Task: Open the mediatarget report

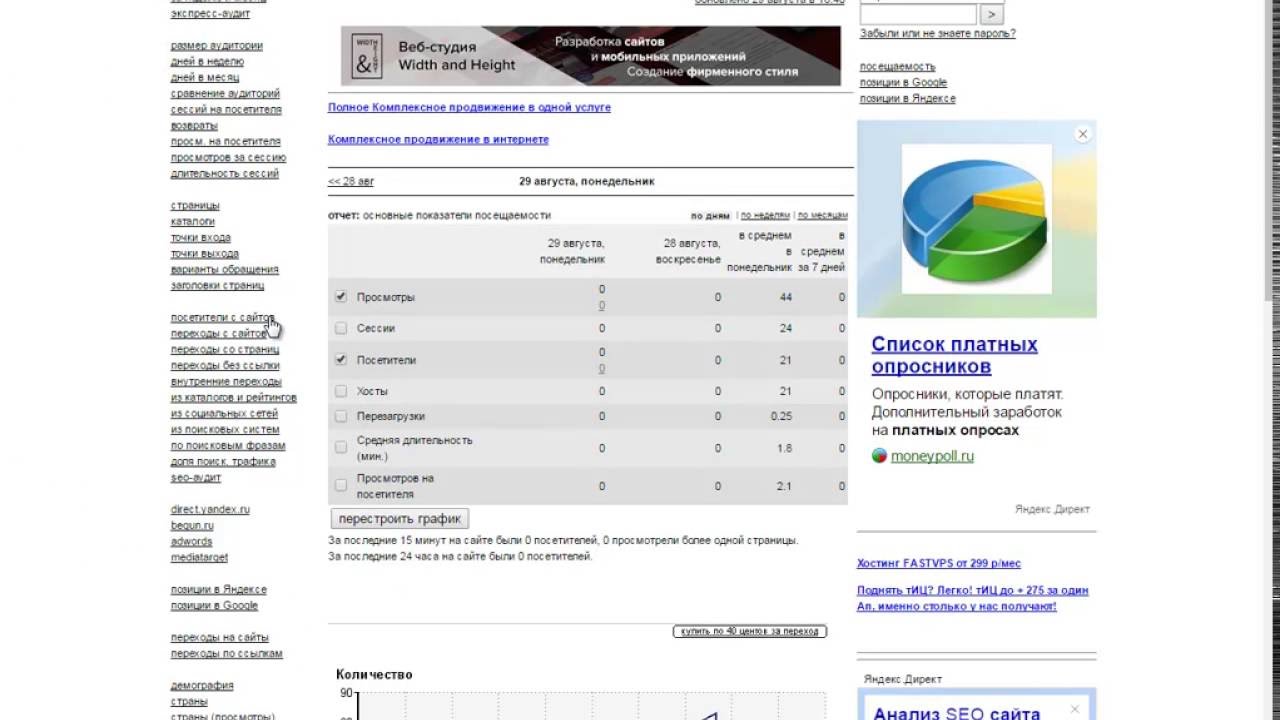Action: 199,557
